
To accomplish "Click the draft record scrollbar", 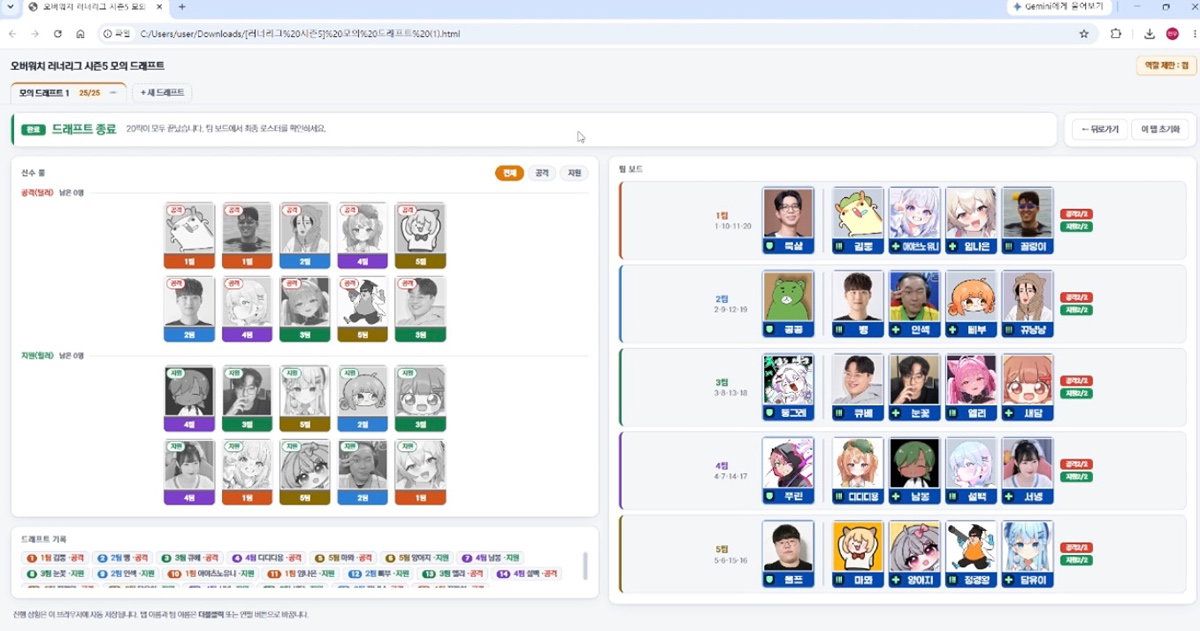I will (585, 564).
